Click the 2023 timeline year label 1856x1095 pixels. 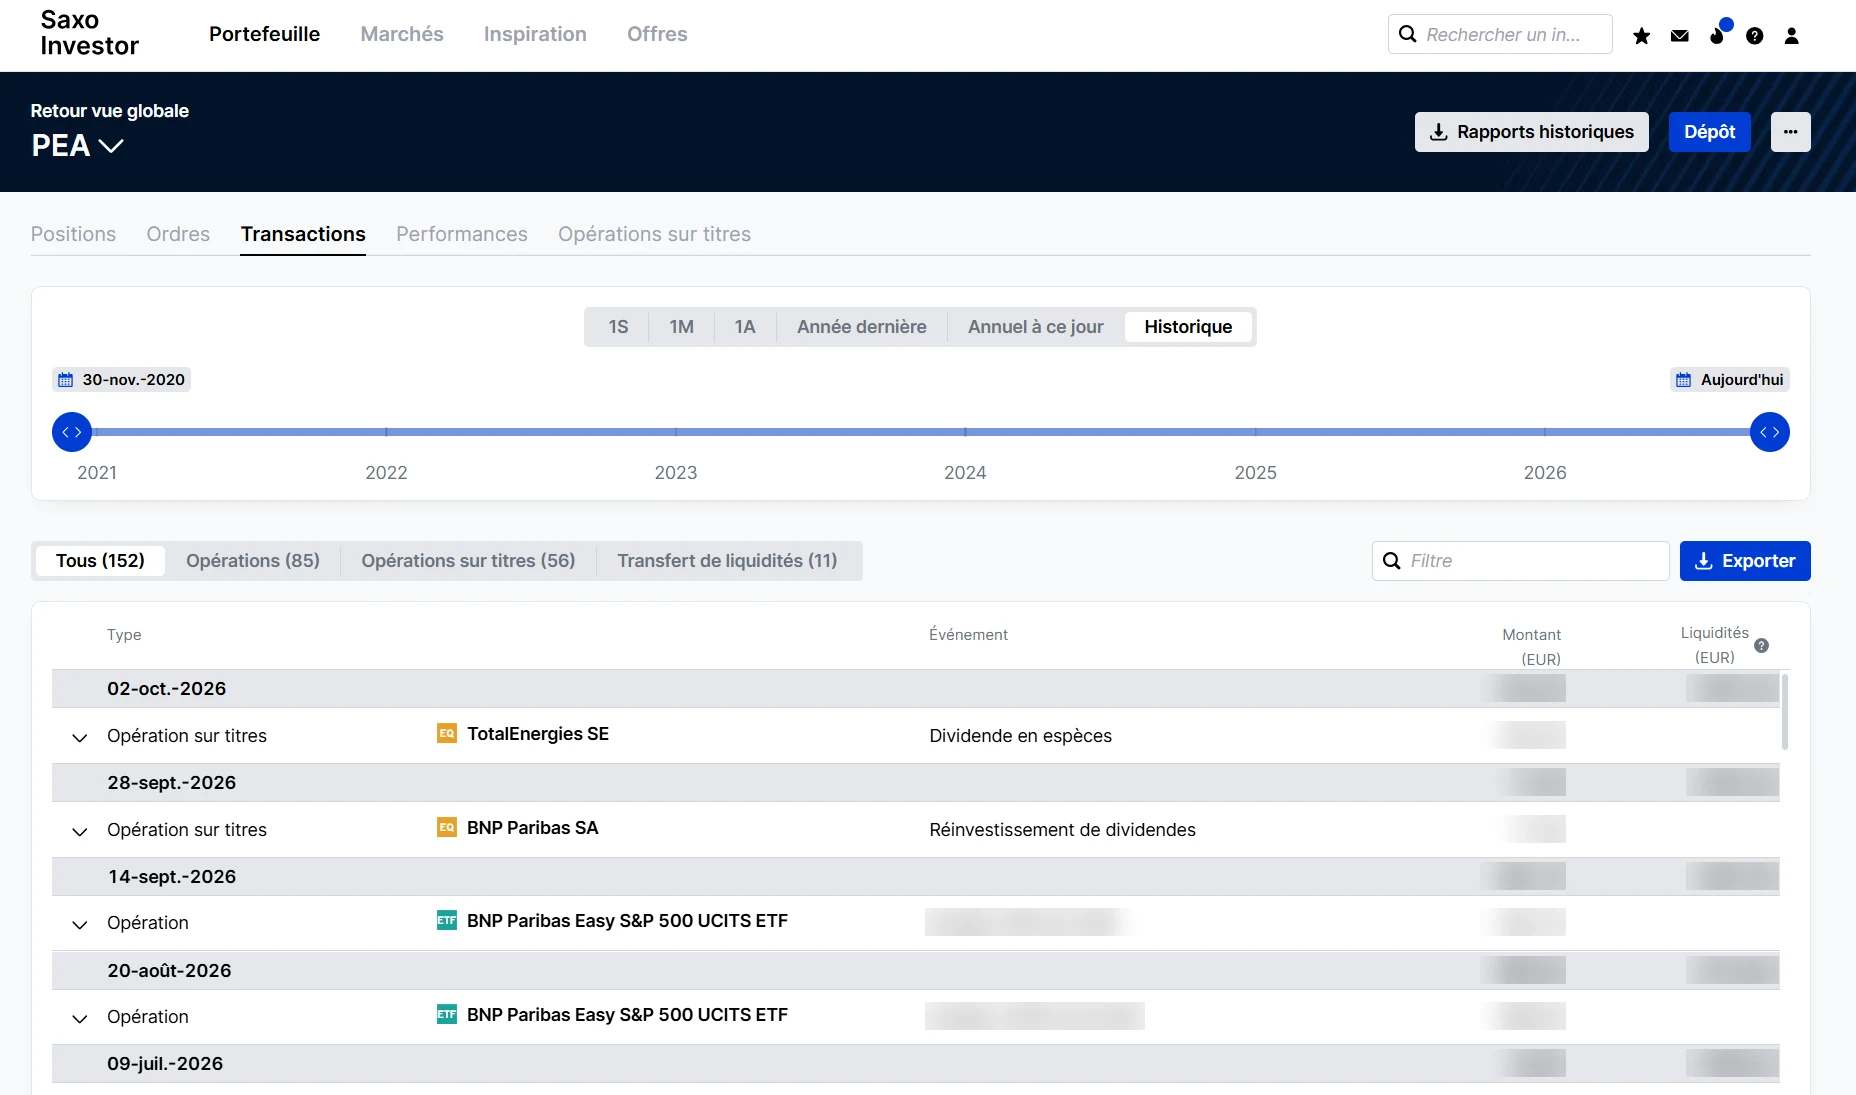point(676,473)
